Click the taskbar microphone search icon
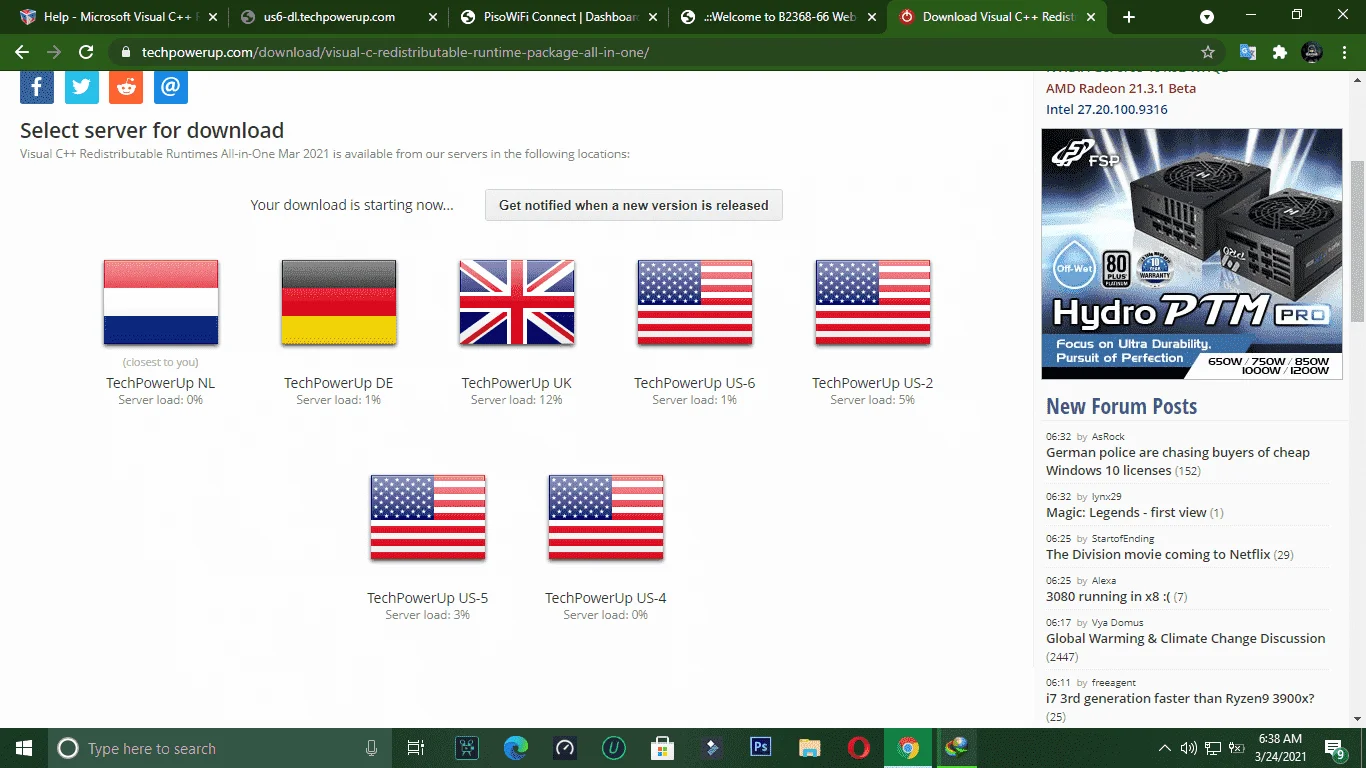This screenshot has width=1366, height=768. [372, 748]
